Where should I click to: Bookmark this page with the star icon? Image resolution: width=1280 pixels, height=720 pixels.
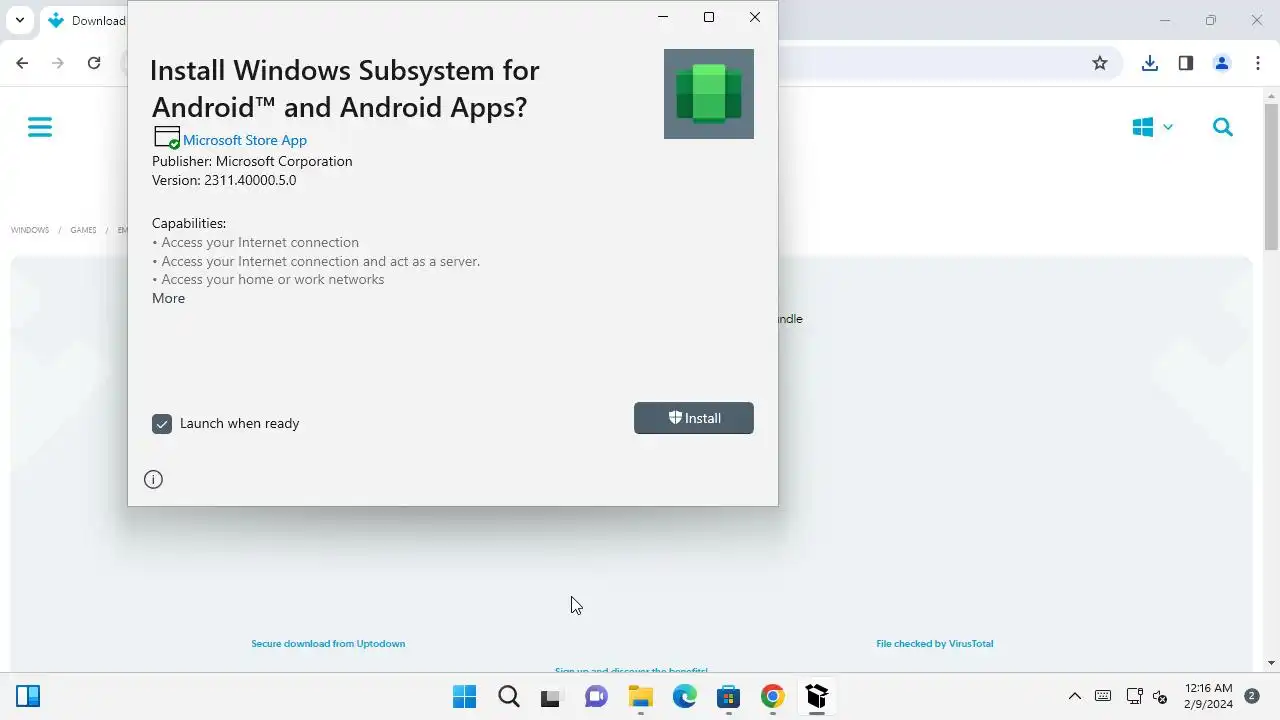pos(1100,63)
